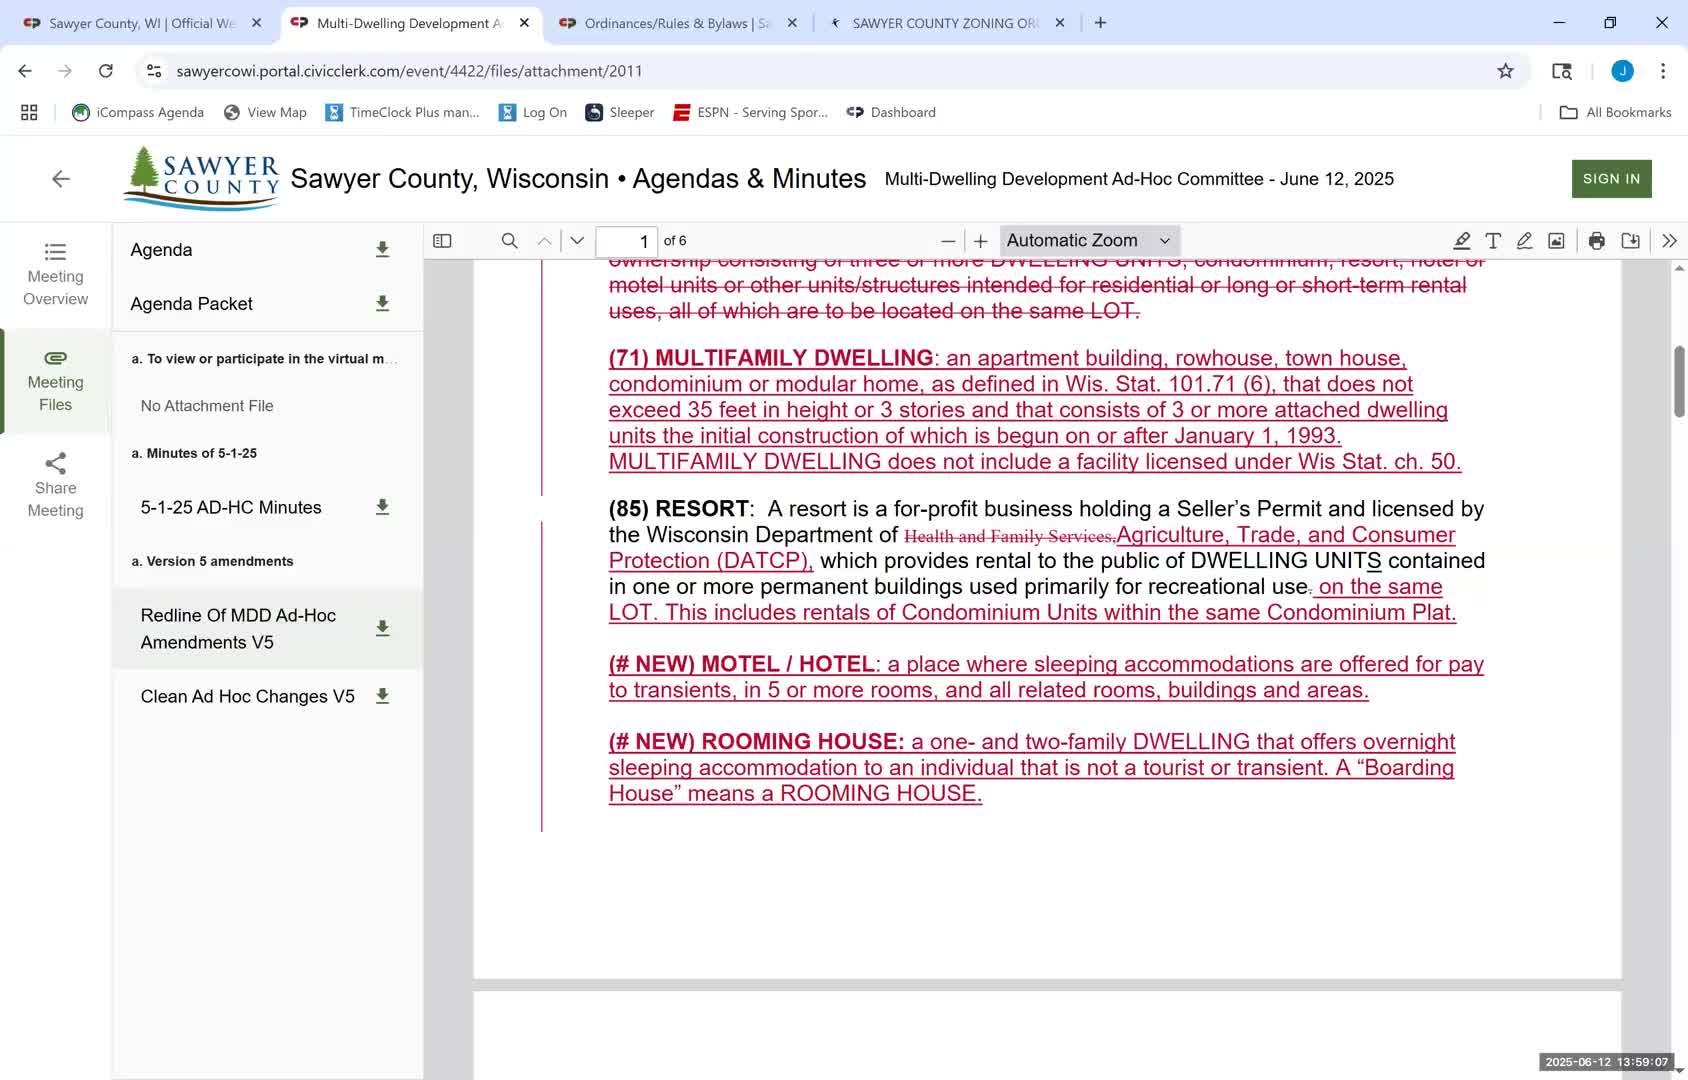Viewport: 1688px width, 1080px height.
Task: Bookmark this page with the star icon
Action: coord(1505,71)
